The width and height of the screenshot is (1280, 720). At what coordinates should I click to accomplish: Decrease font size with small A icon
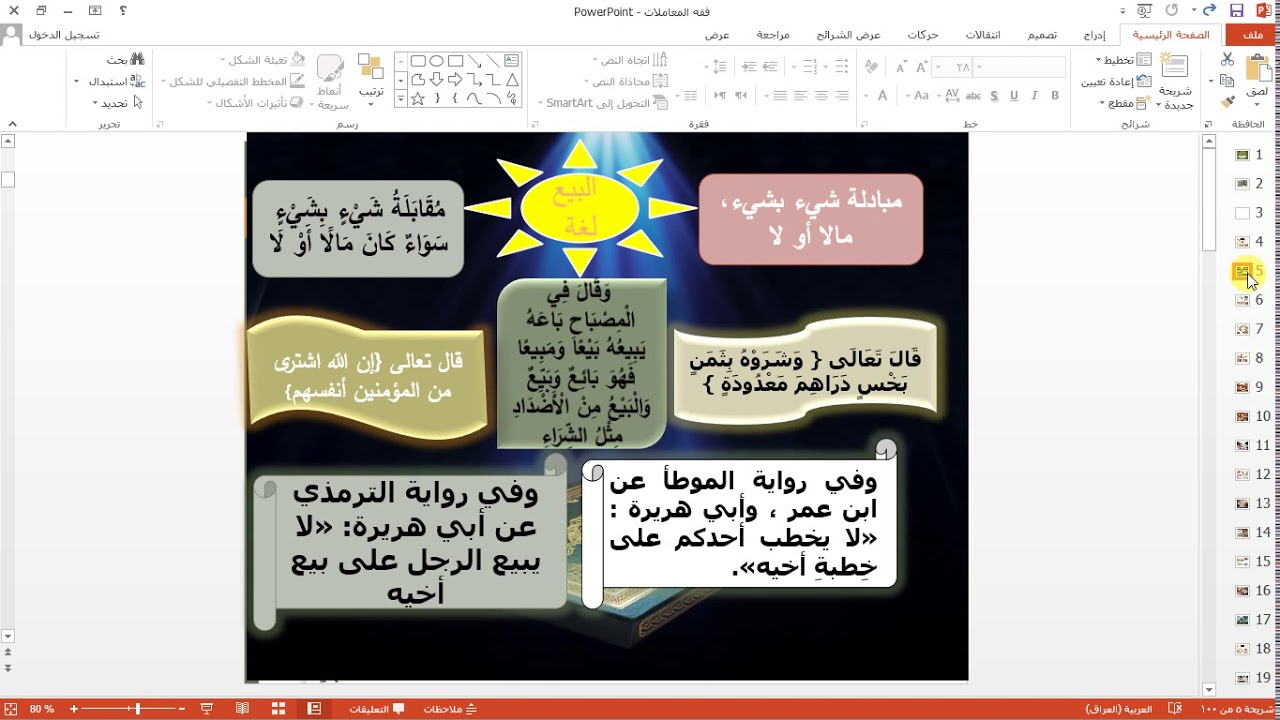pos(902,68)
